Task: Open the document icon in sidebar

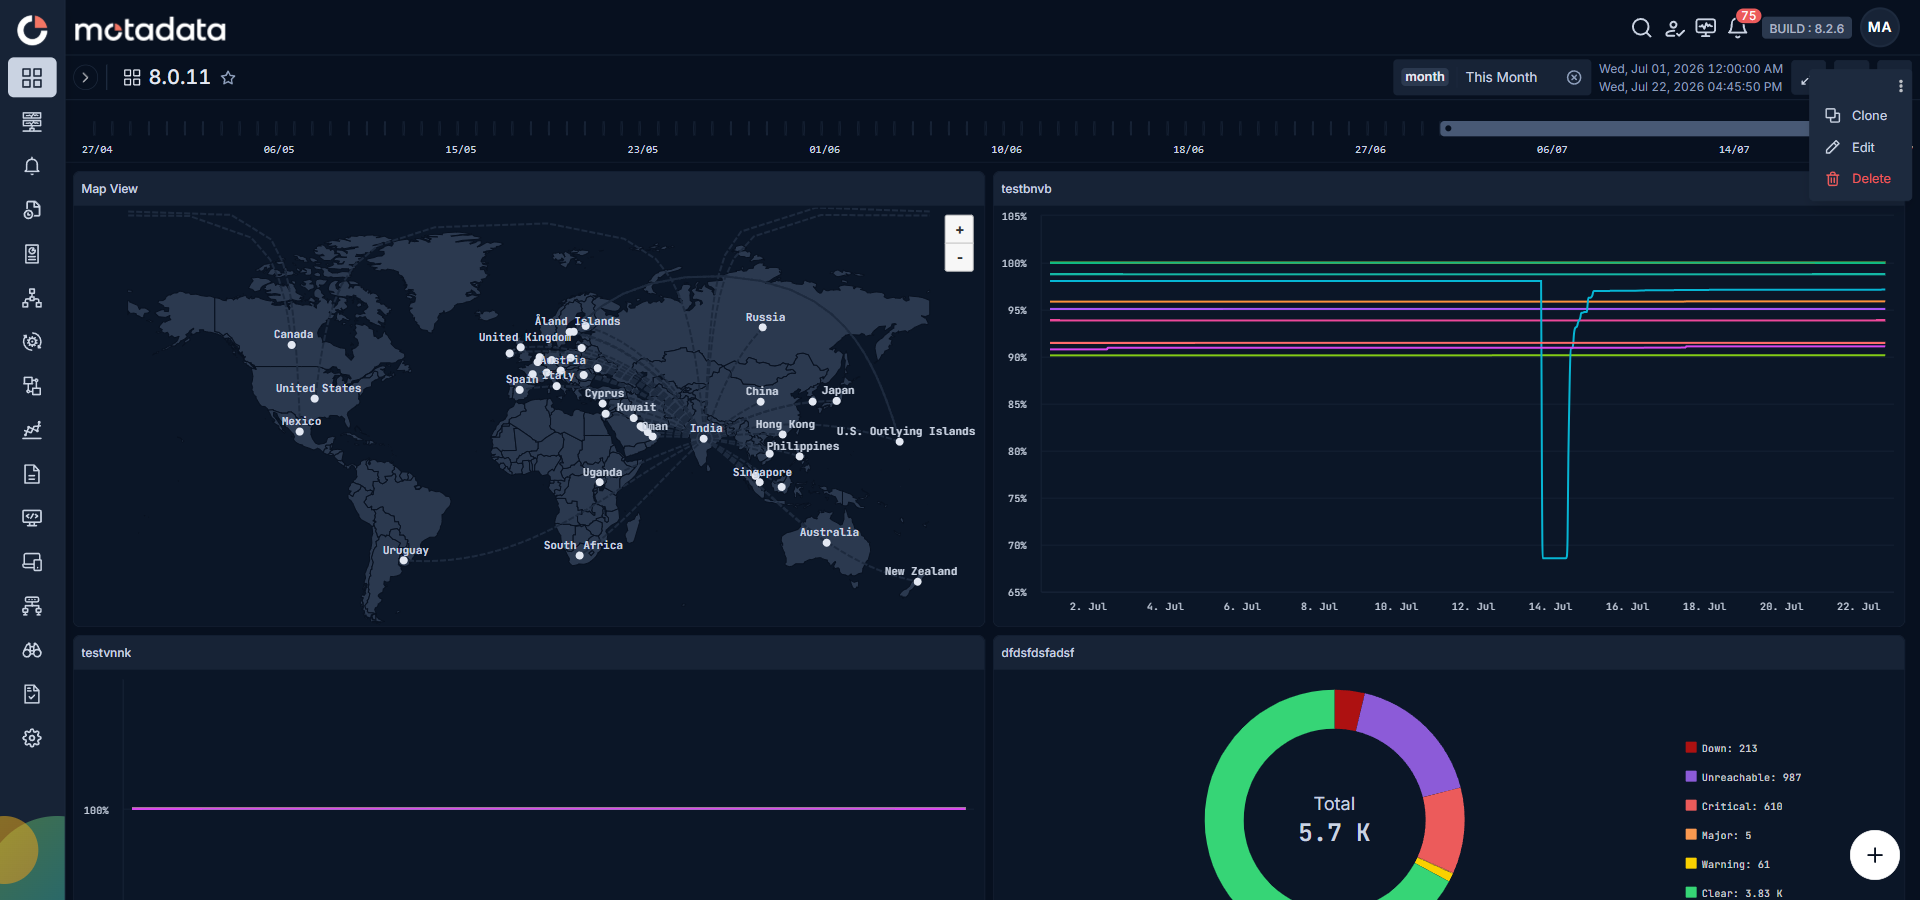Action: point(32,474)
